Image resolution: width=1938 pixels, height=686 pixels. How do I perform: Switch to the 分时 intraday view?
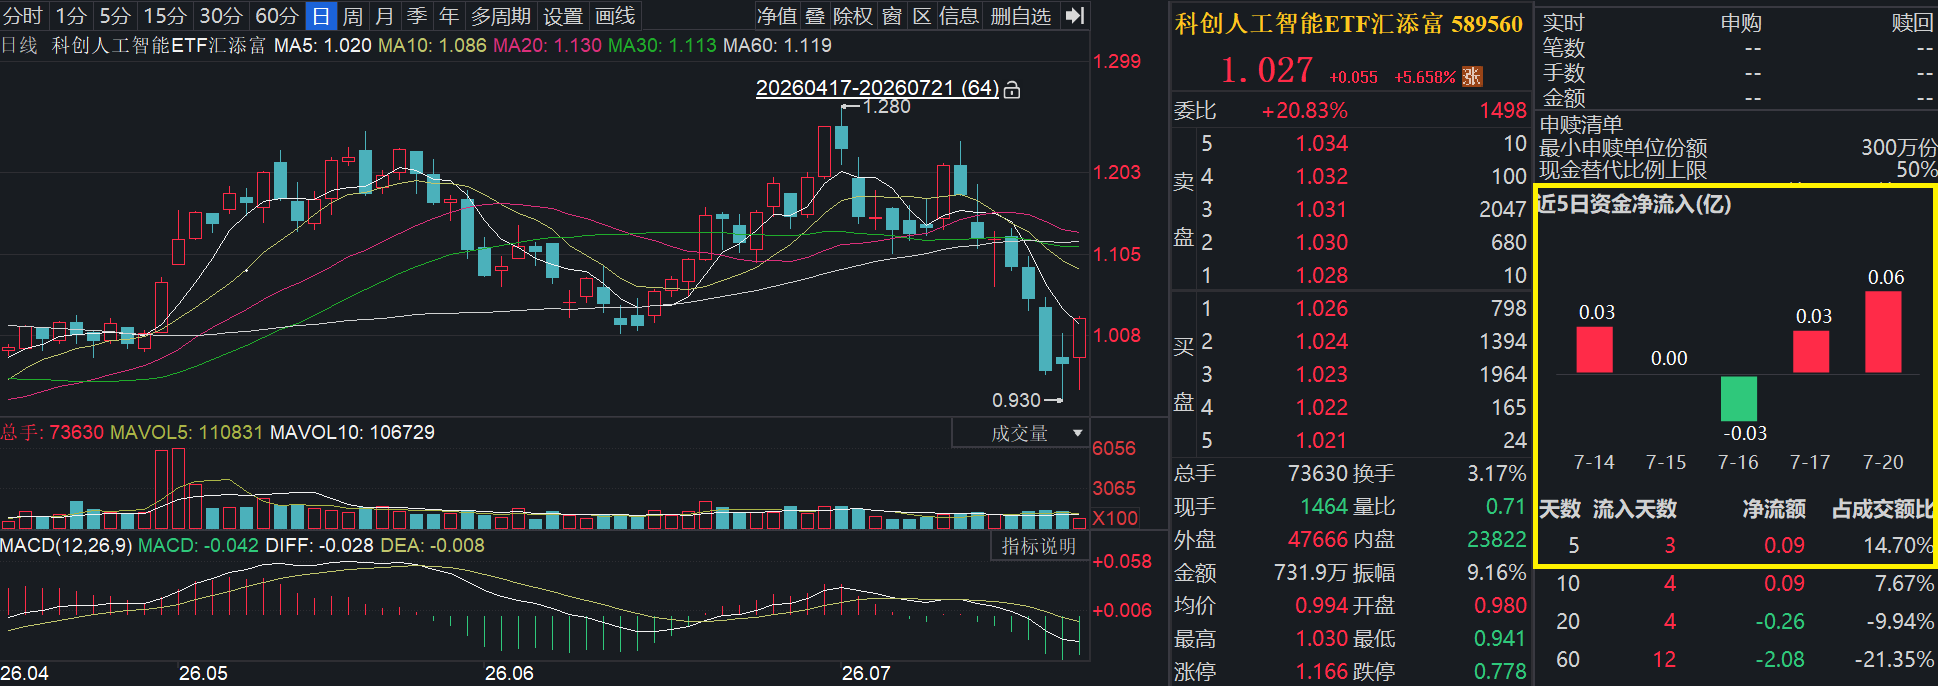[x=23, y=16]
